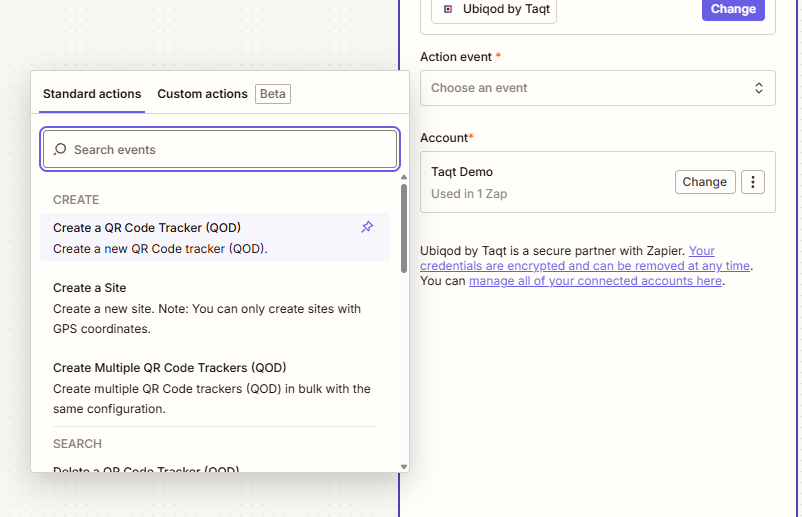Select the Create a Site action

[x=215, y=308]
